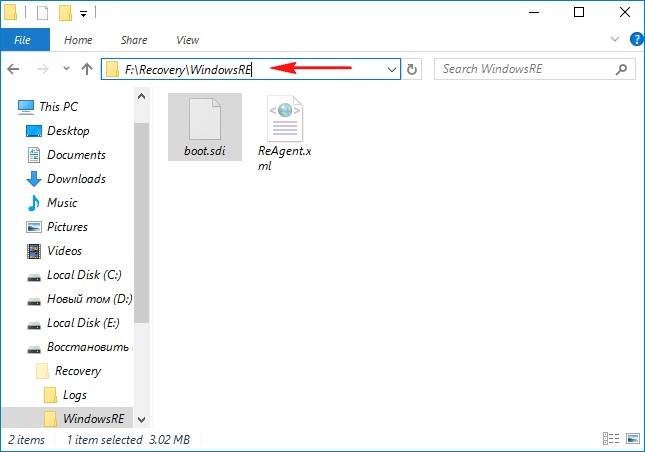Go up one folder level with the up arrow
645x452 pixels.
pyautogui.click(x=86, y=69)
